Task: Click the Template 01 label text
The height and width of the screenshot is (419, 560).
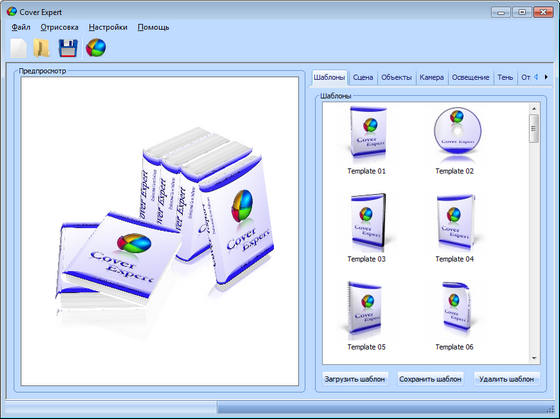Action: coord(366,171)
